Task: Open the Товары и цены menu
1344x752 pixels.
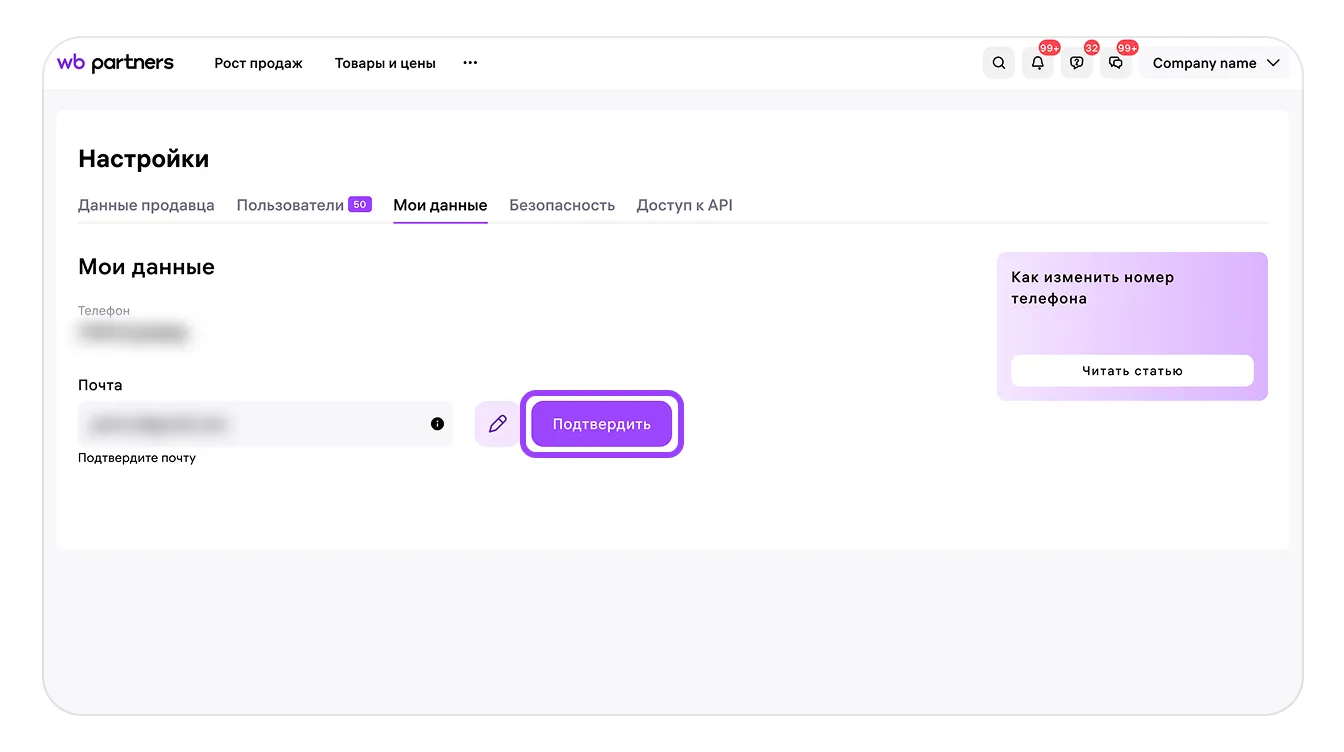Action: (385, 63)
